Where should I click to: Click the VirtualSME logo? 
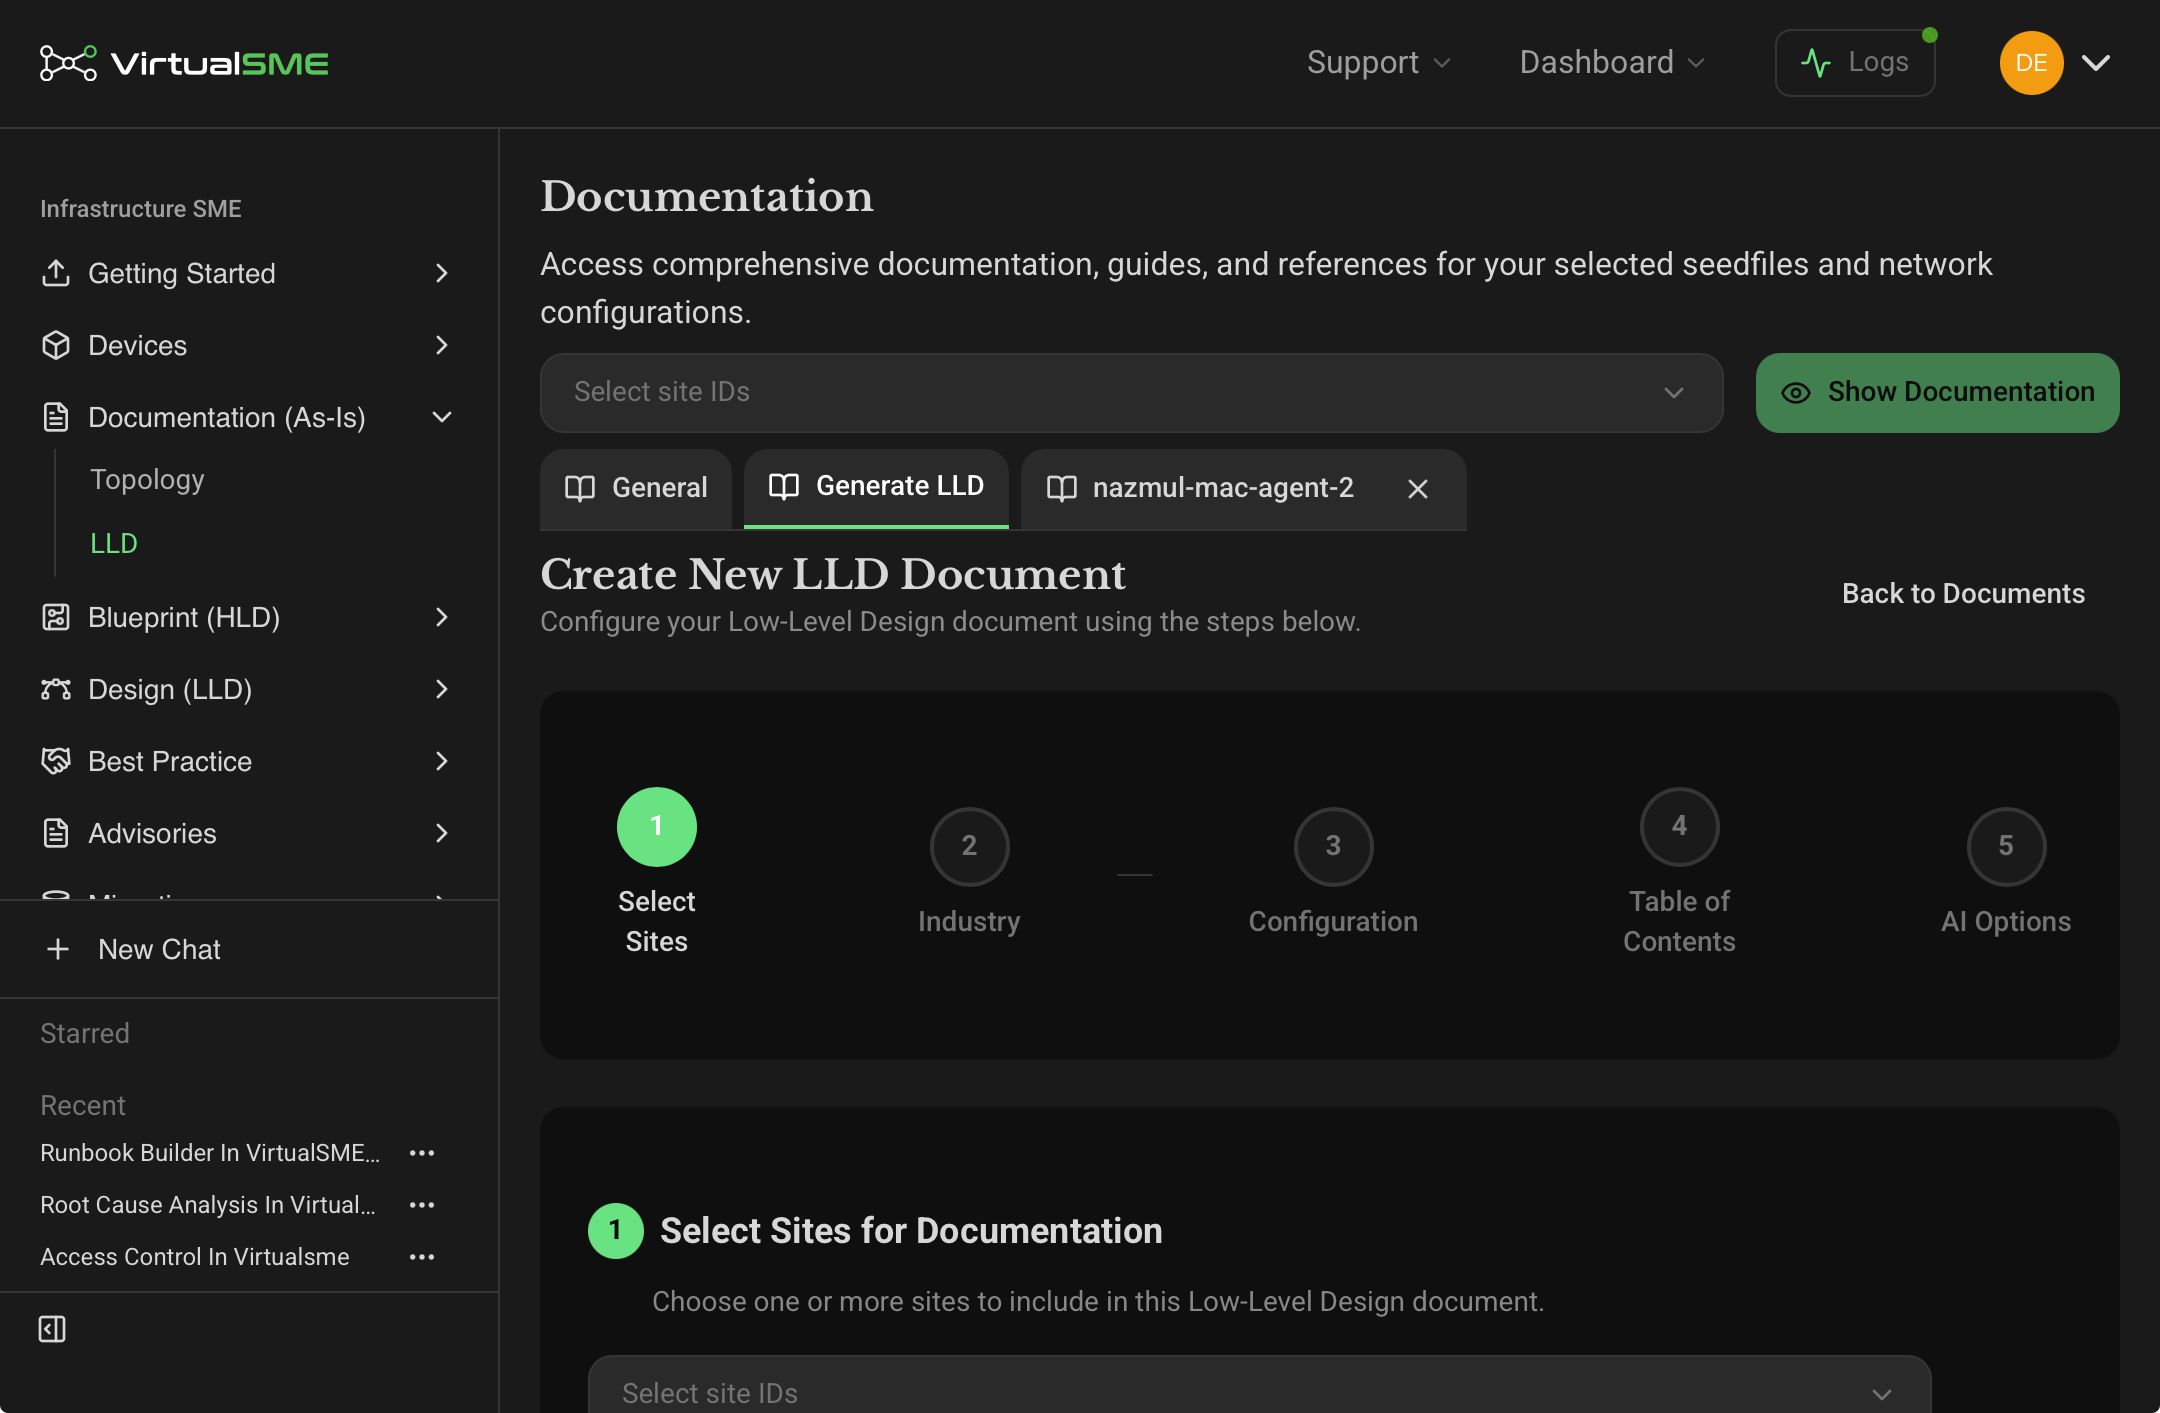(x=184, y=63)
